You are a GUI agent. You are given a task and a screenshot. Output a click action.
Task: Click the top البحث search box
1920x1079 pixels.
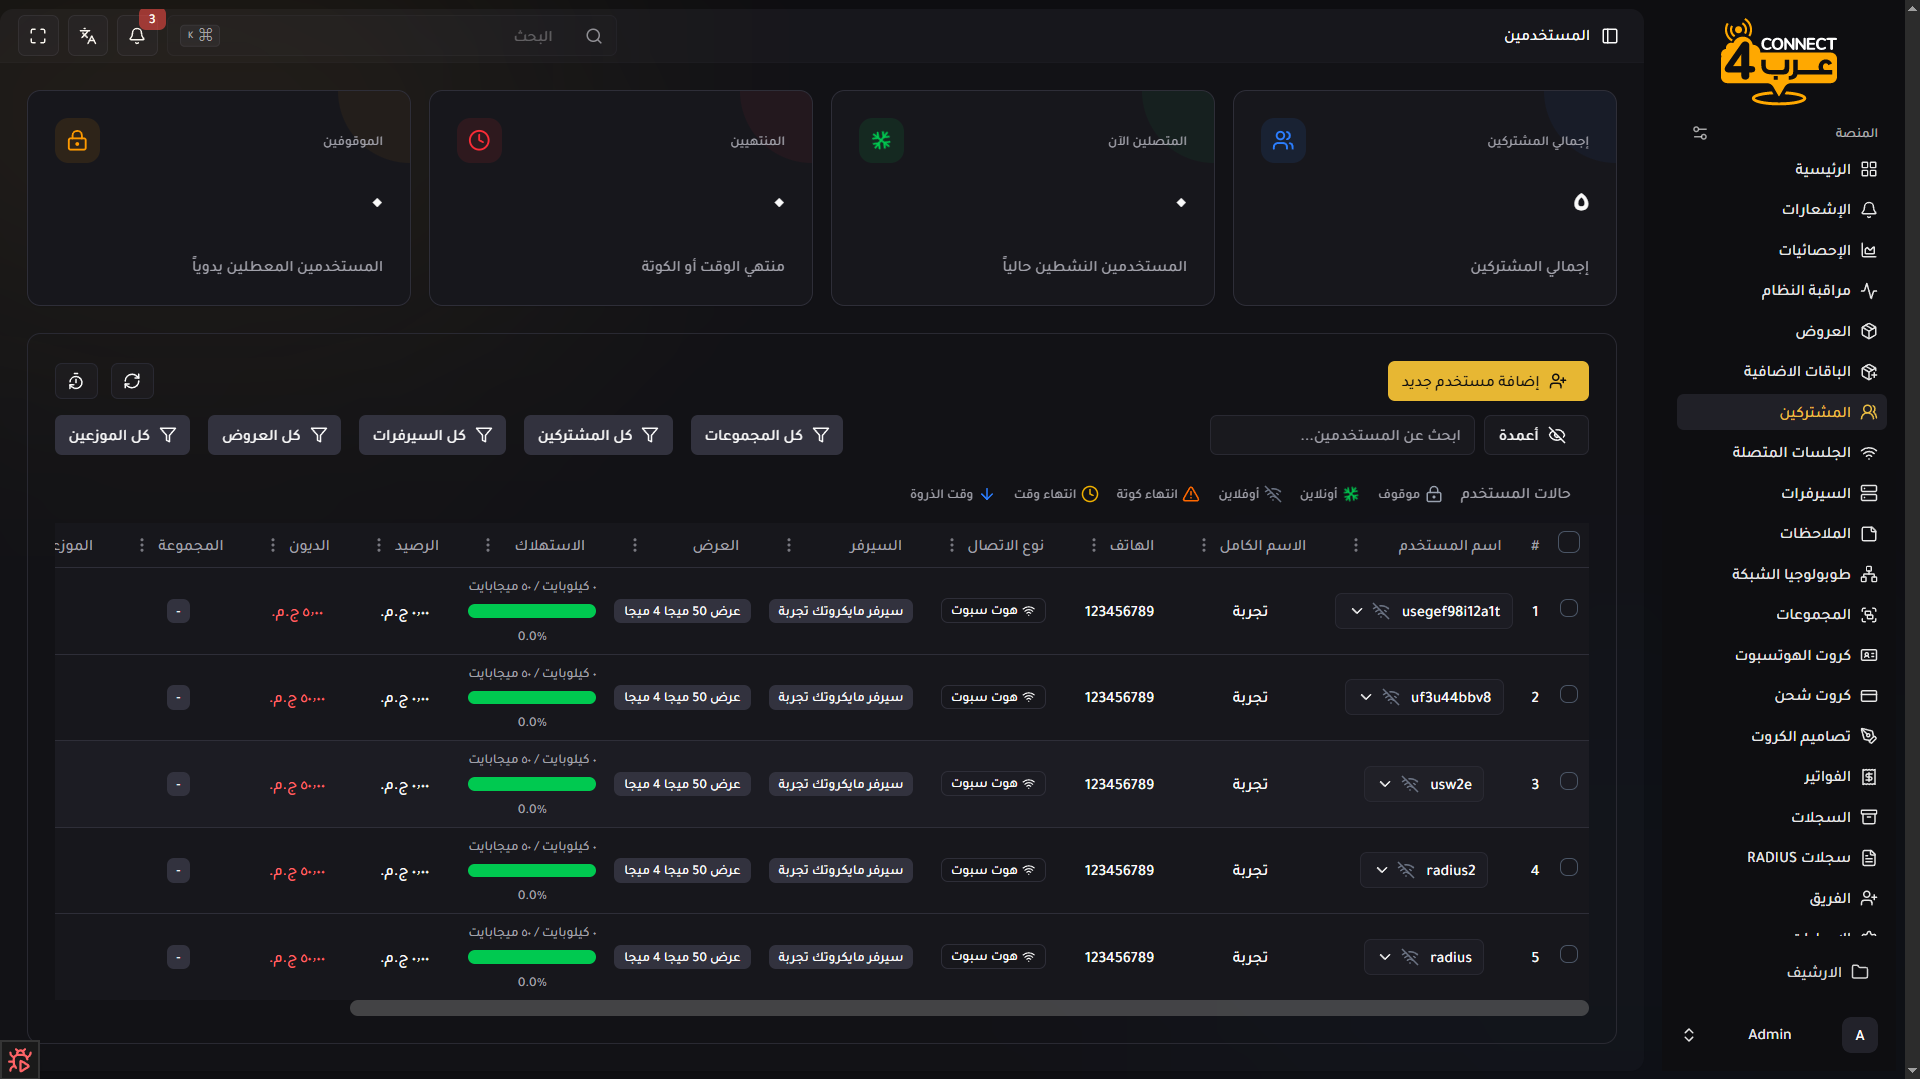[x=391, y=36]
